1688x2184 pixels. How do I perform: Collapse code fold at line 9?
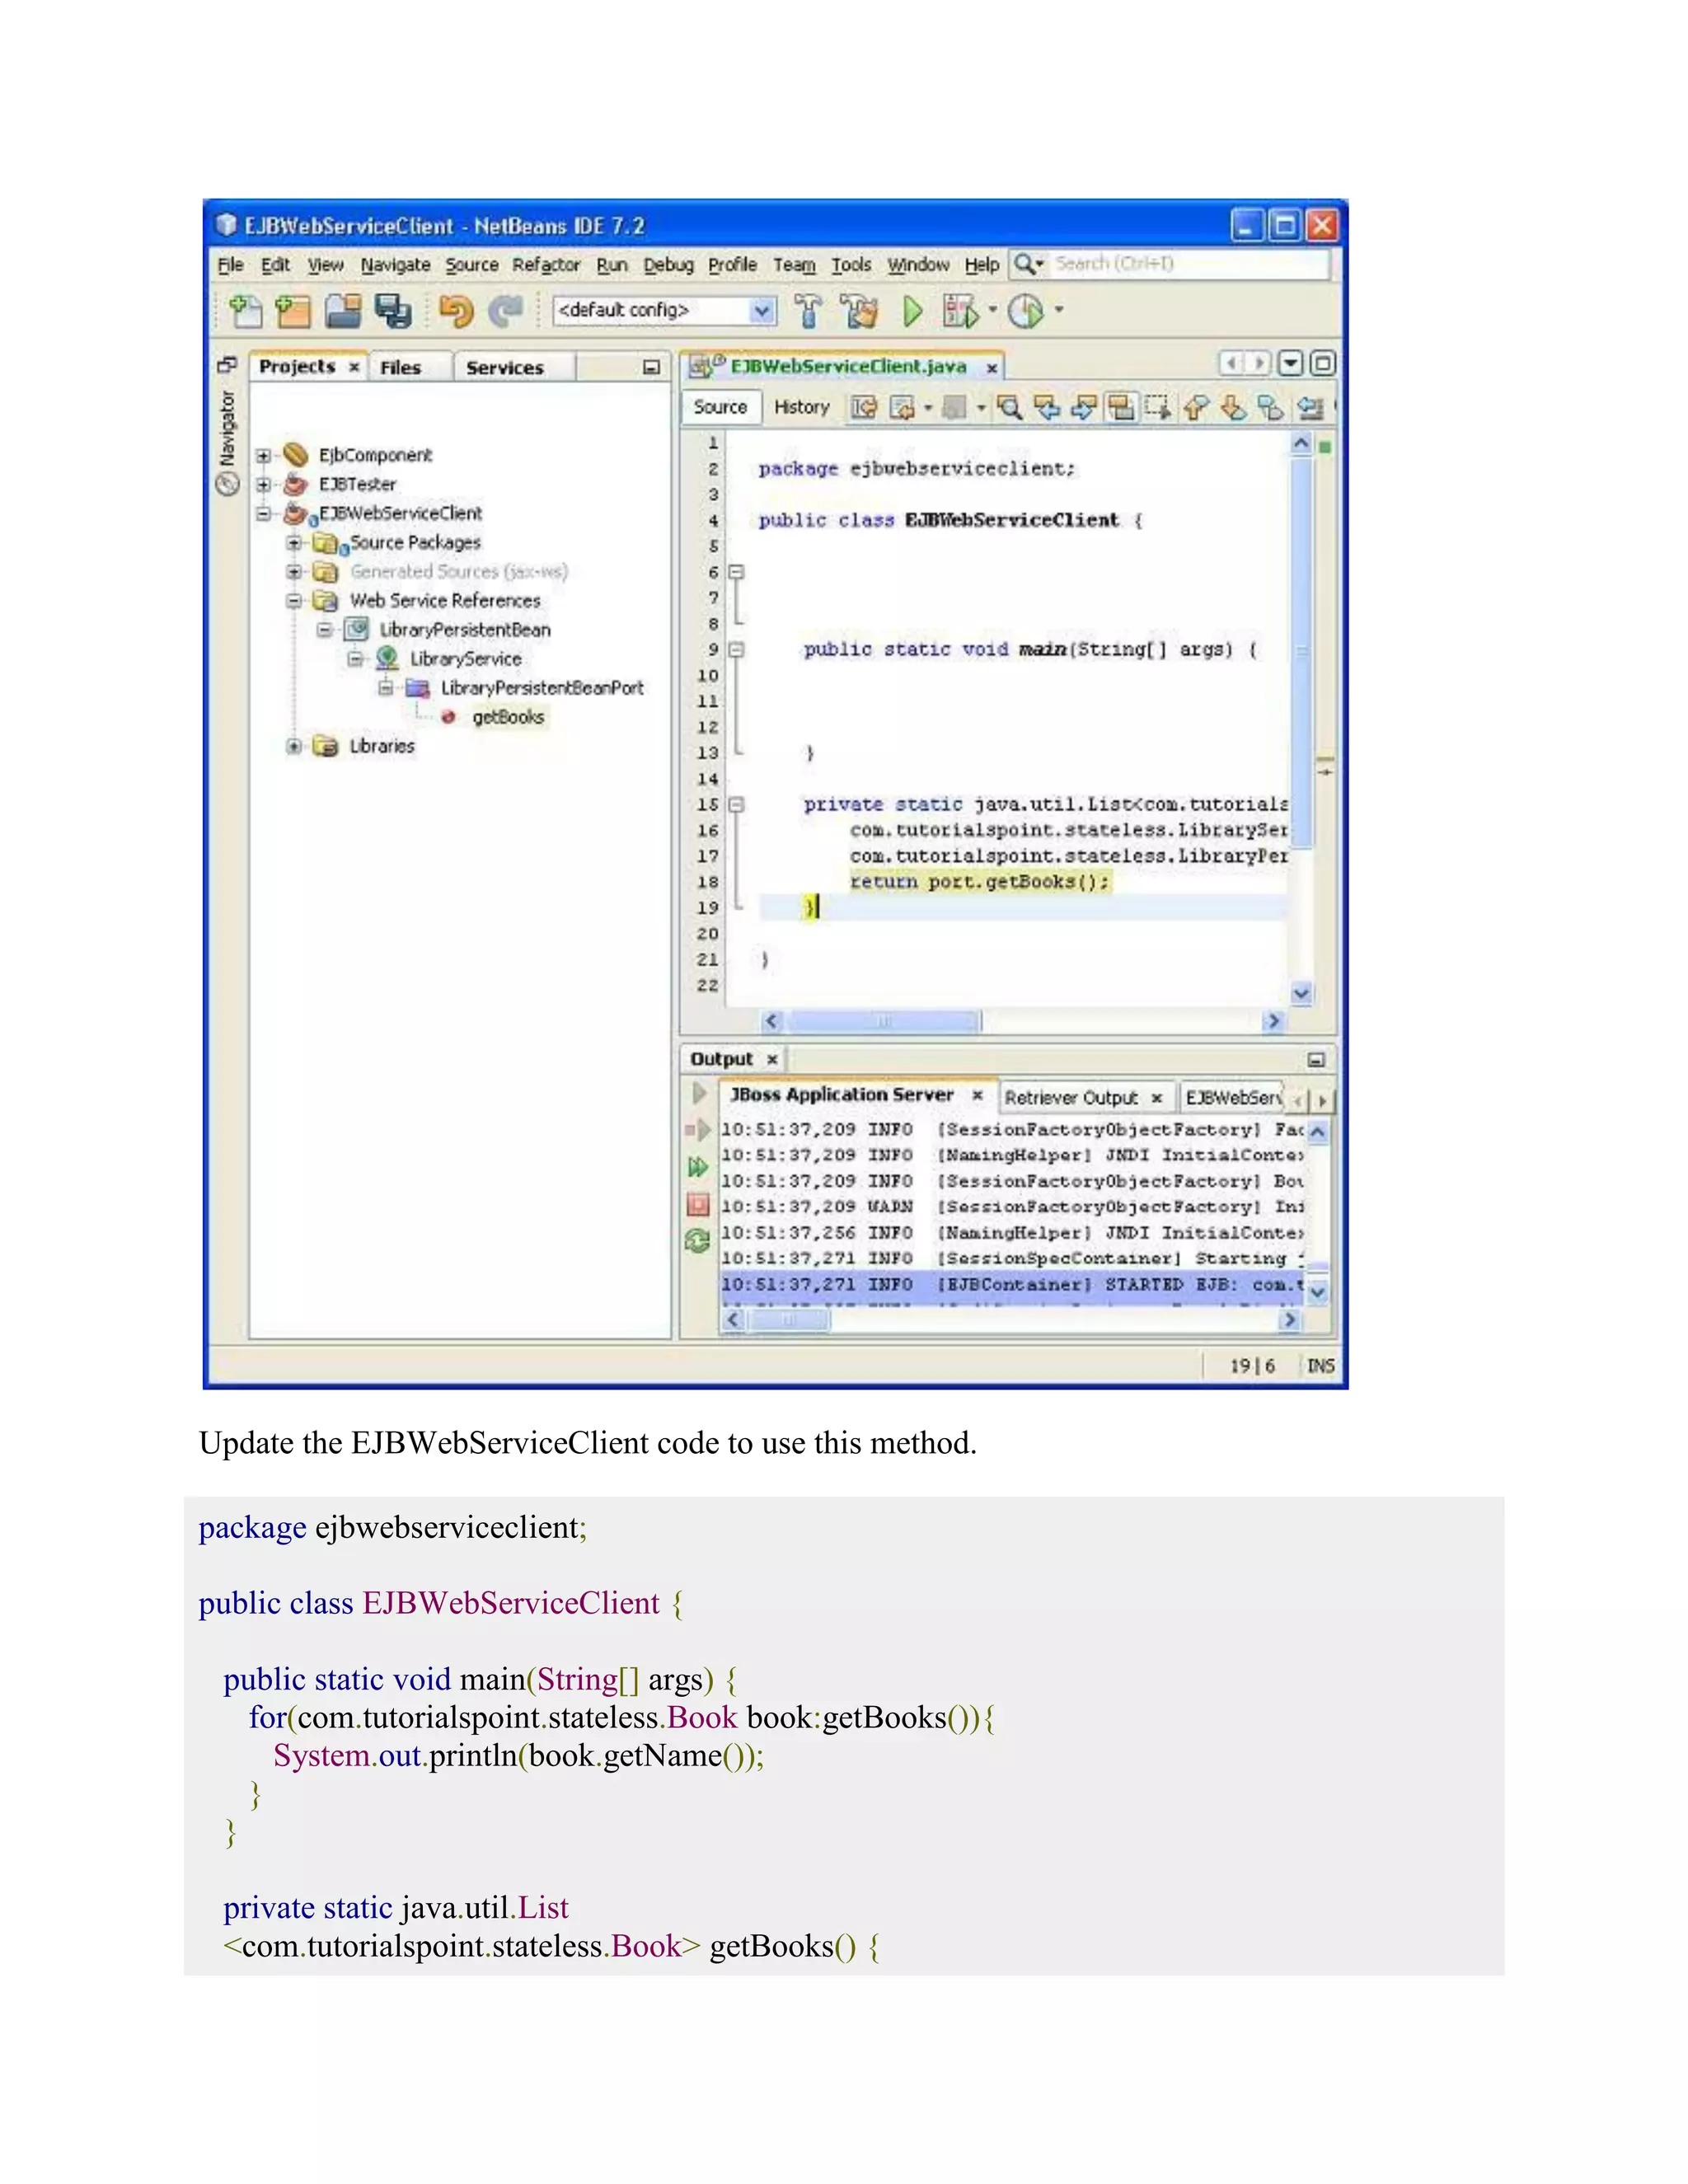pos(737,650)
